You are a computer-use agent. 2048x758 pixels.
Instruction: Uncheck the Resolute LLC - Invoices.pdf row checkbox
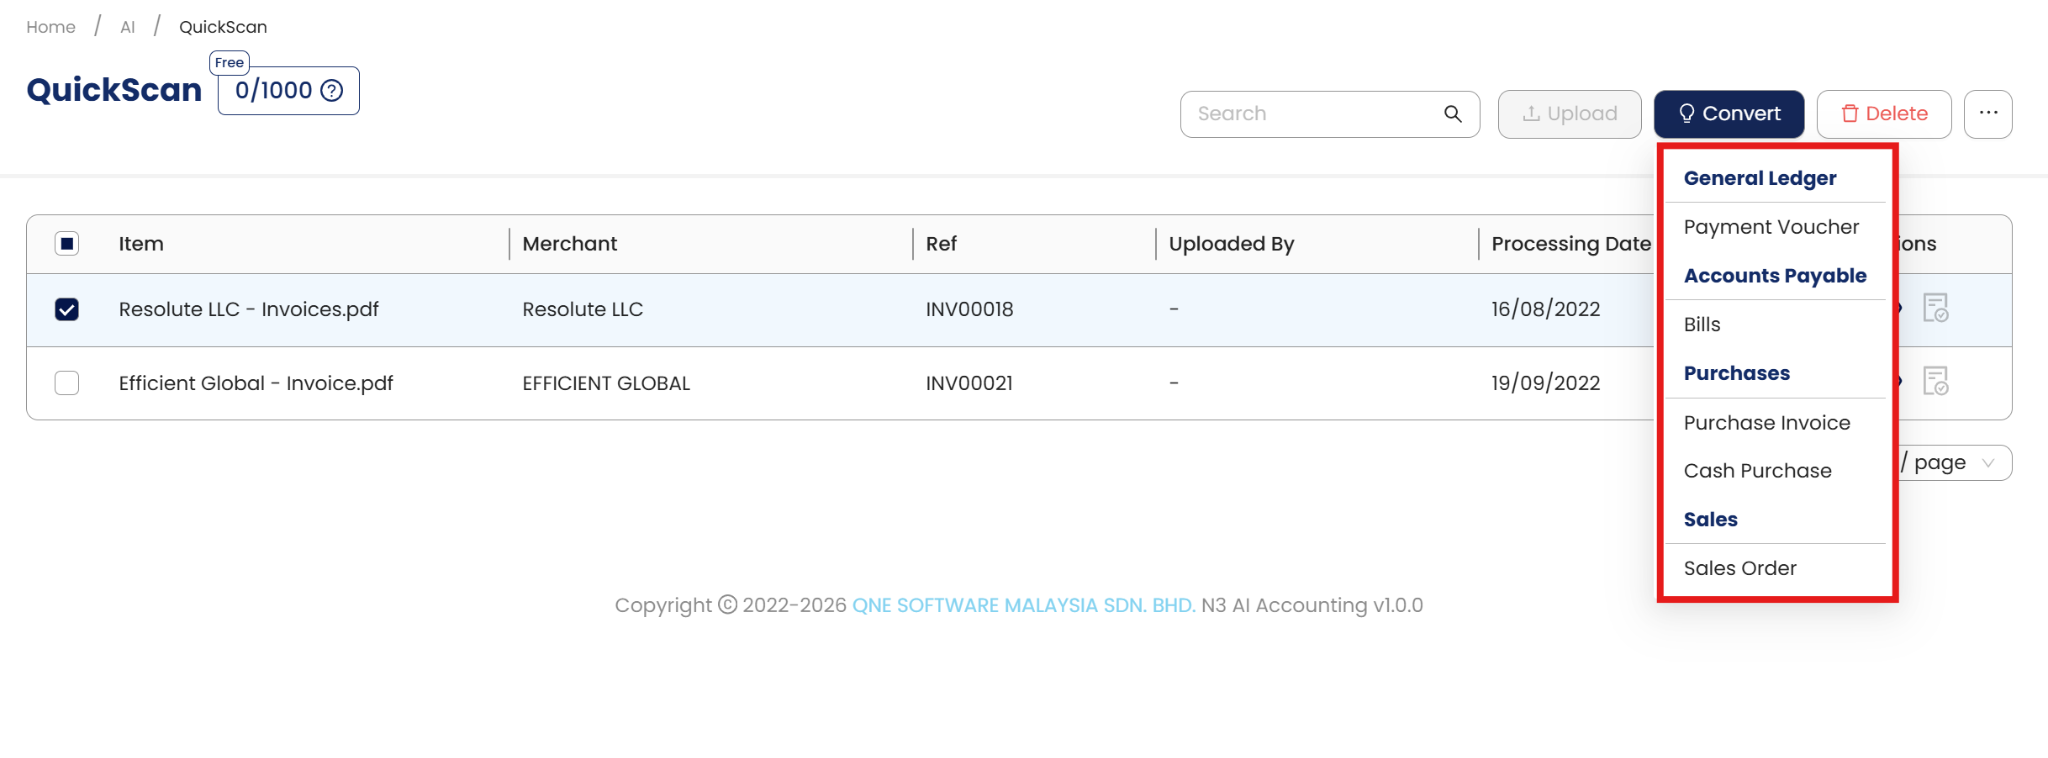pyautogui.click(x=67, y=310)
